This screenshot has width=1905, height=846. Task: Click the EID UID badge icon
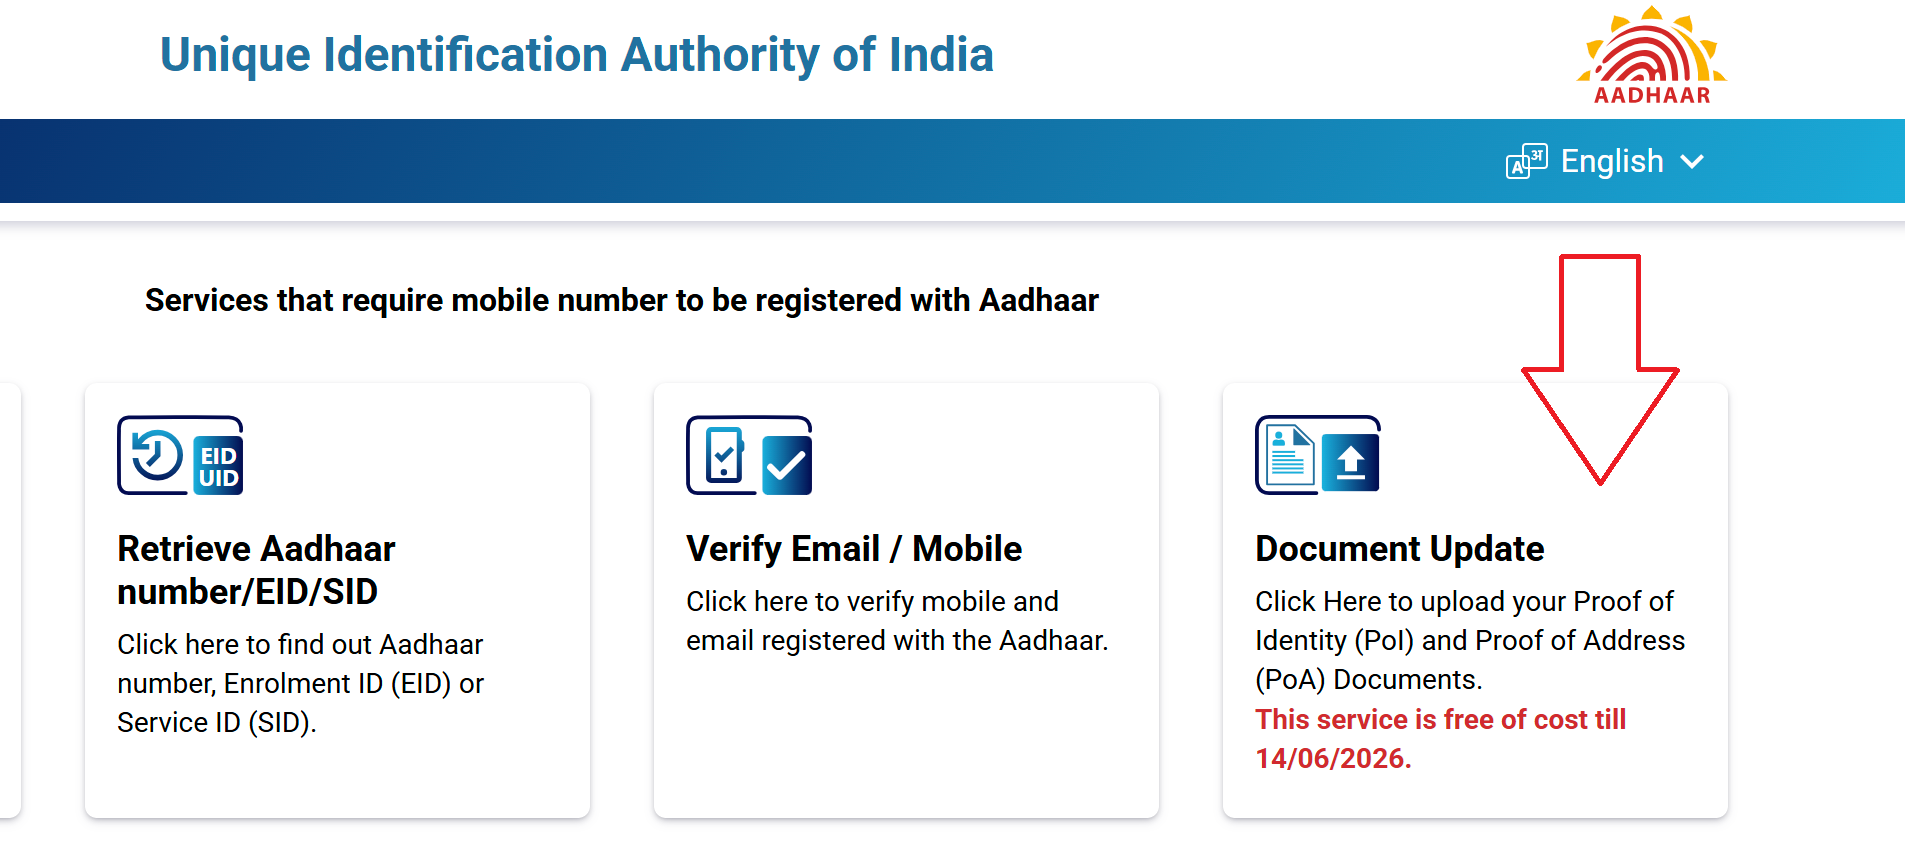(x=218, y=466)
